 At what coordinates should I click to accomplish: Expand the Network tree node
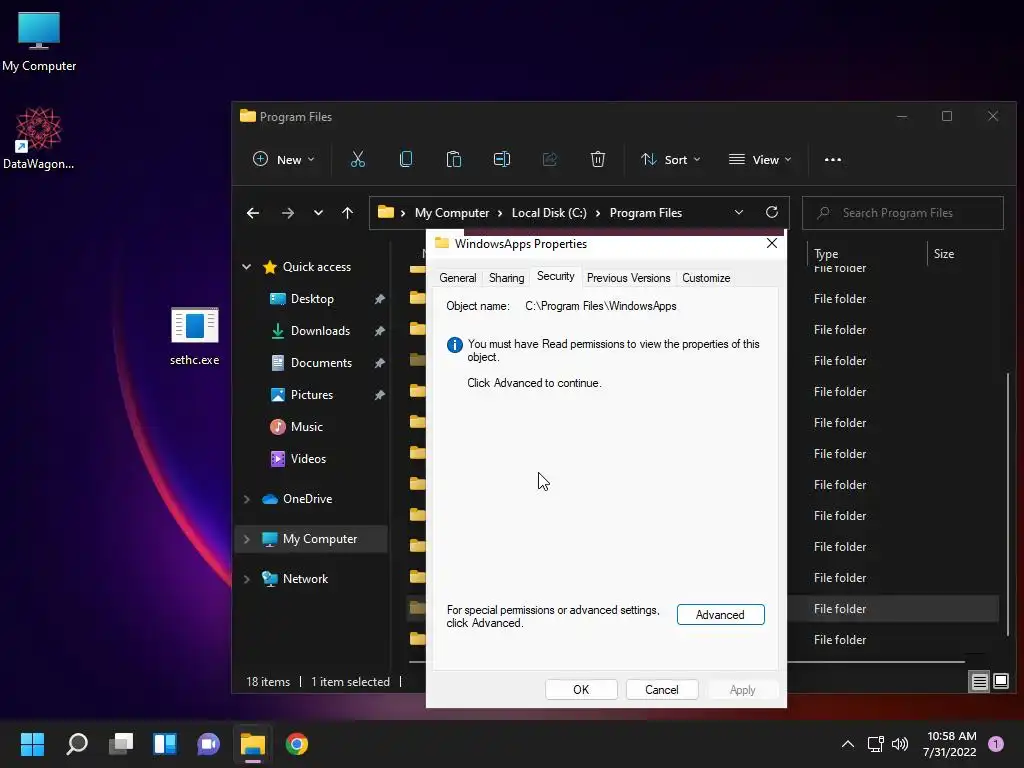point(247,579)
